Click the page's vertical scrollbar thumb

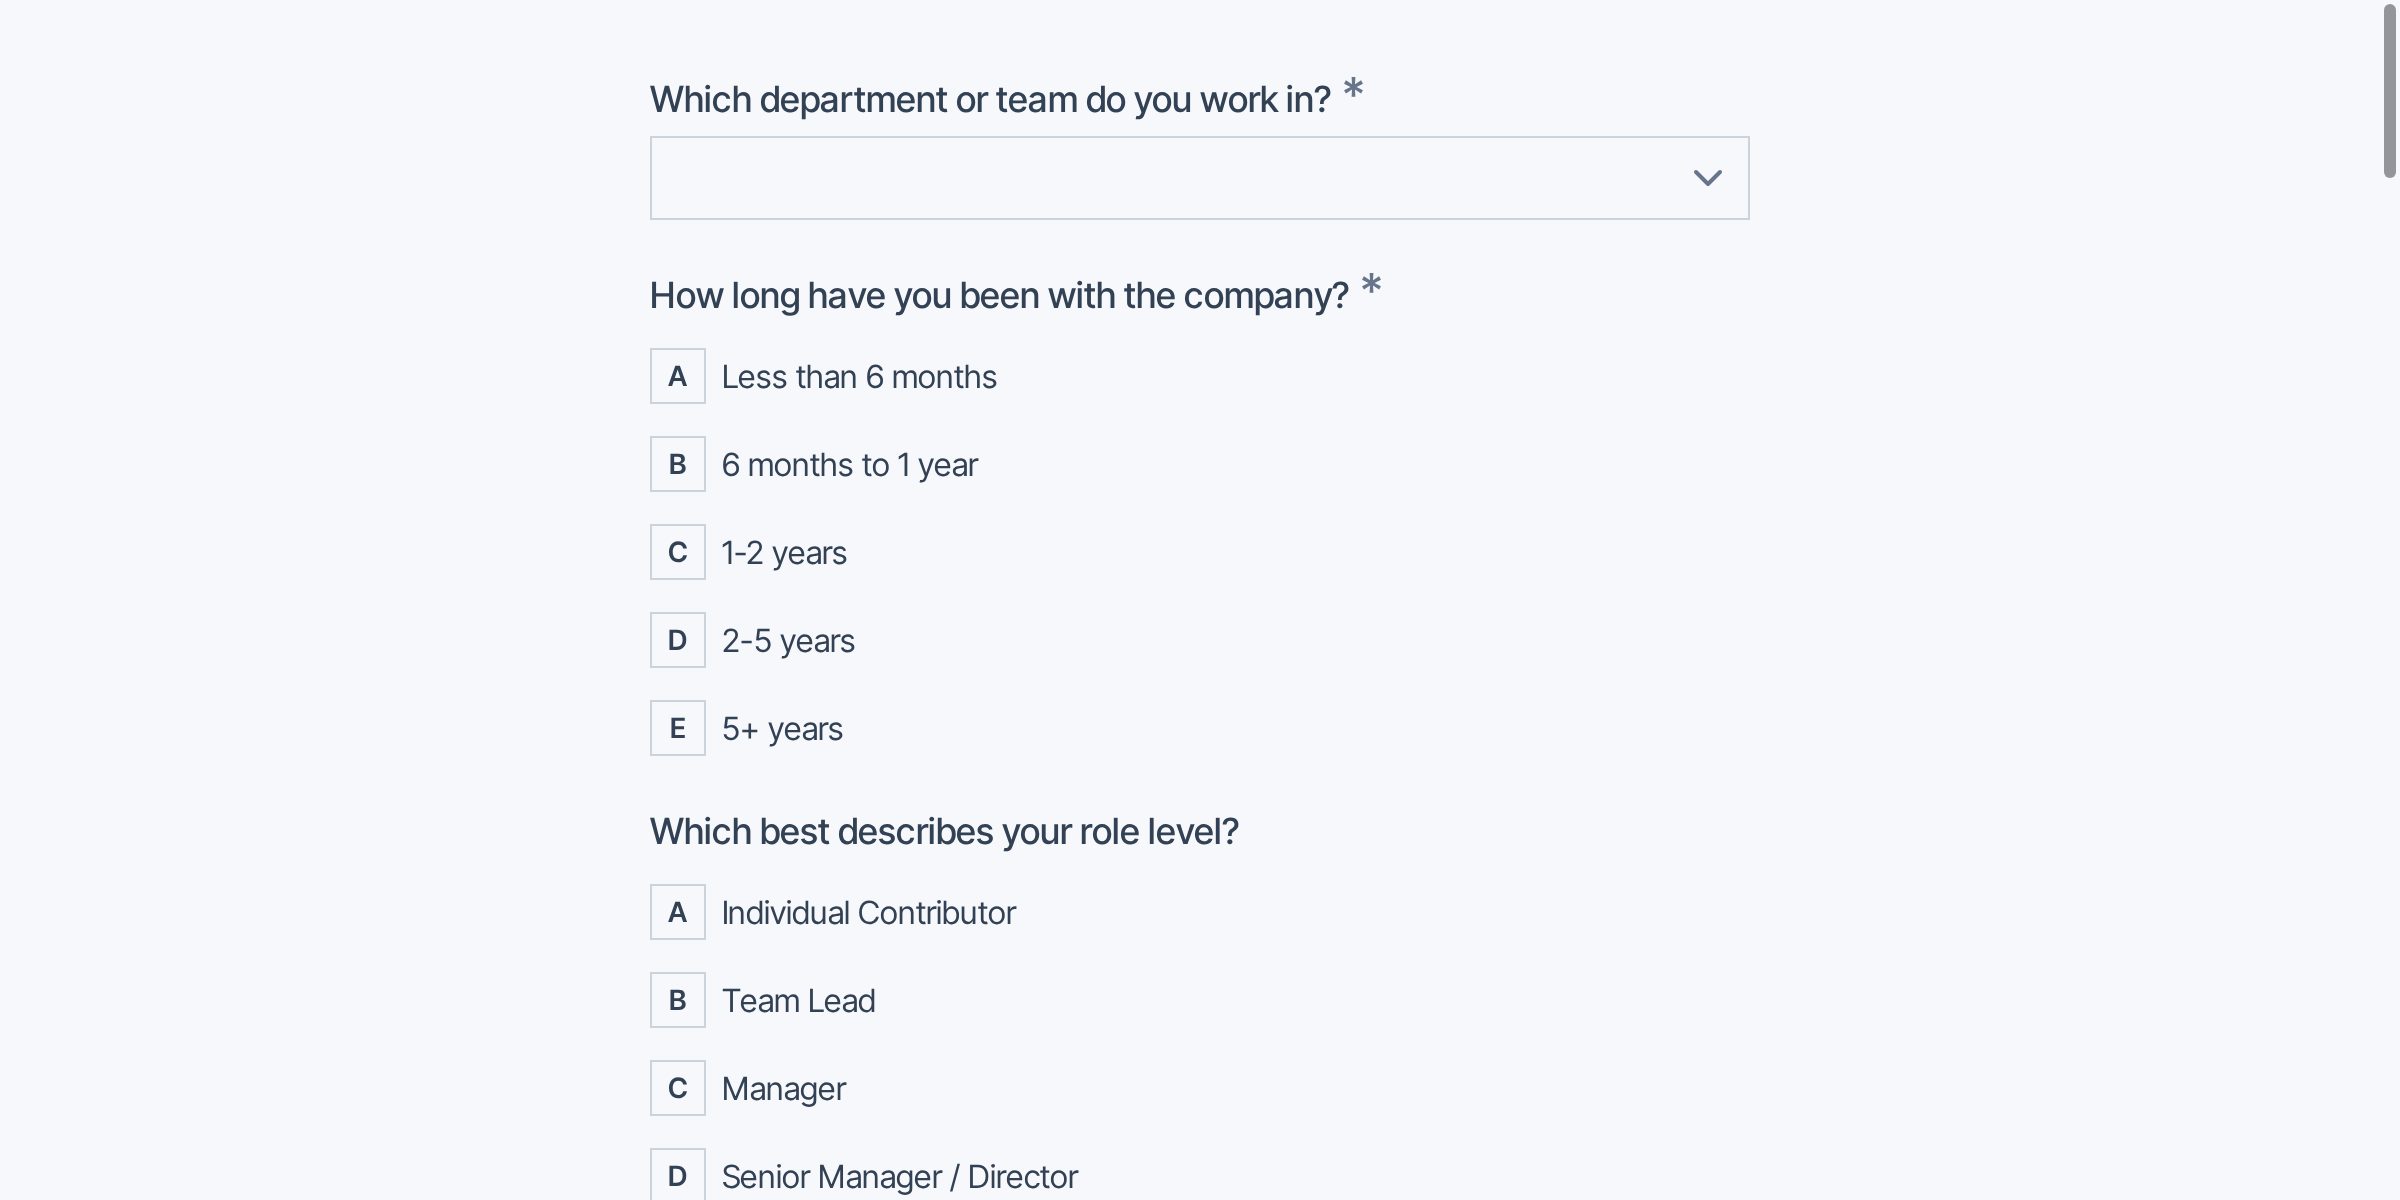(2389, 90)
